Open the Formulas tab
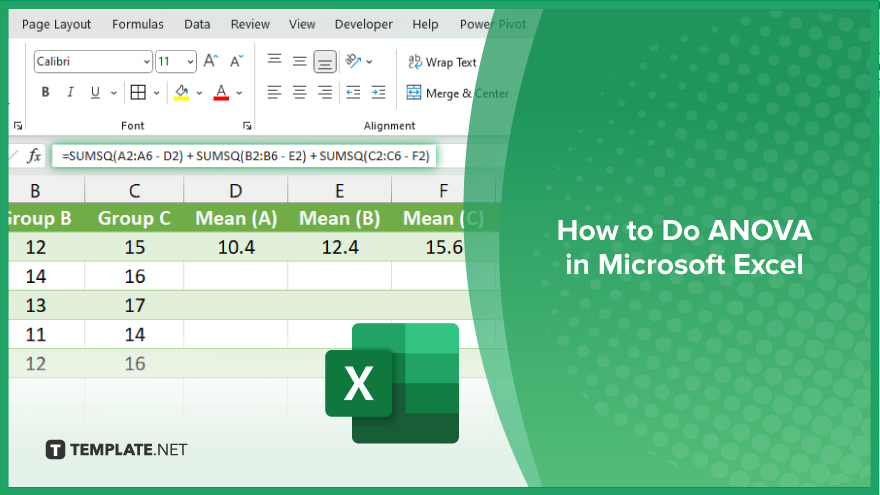880x495 pixels. (138, 24)
